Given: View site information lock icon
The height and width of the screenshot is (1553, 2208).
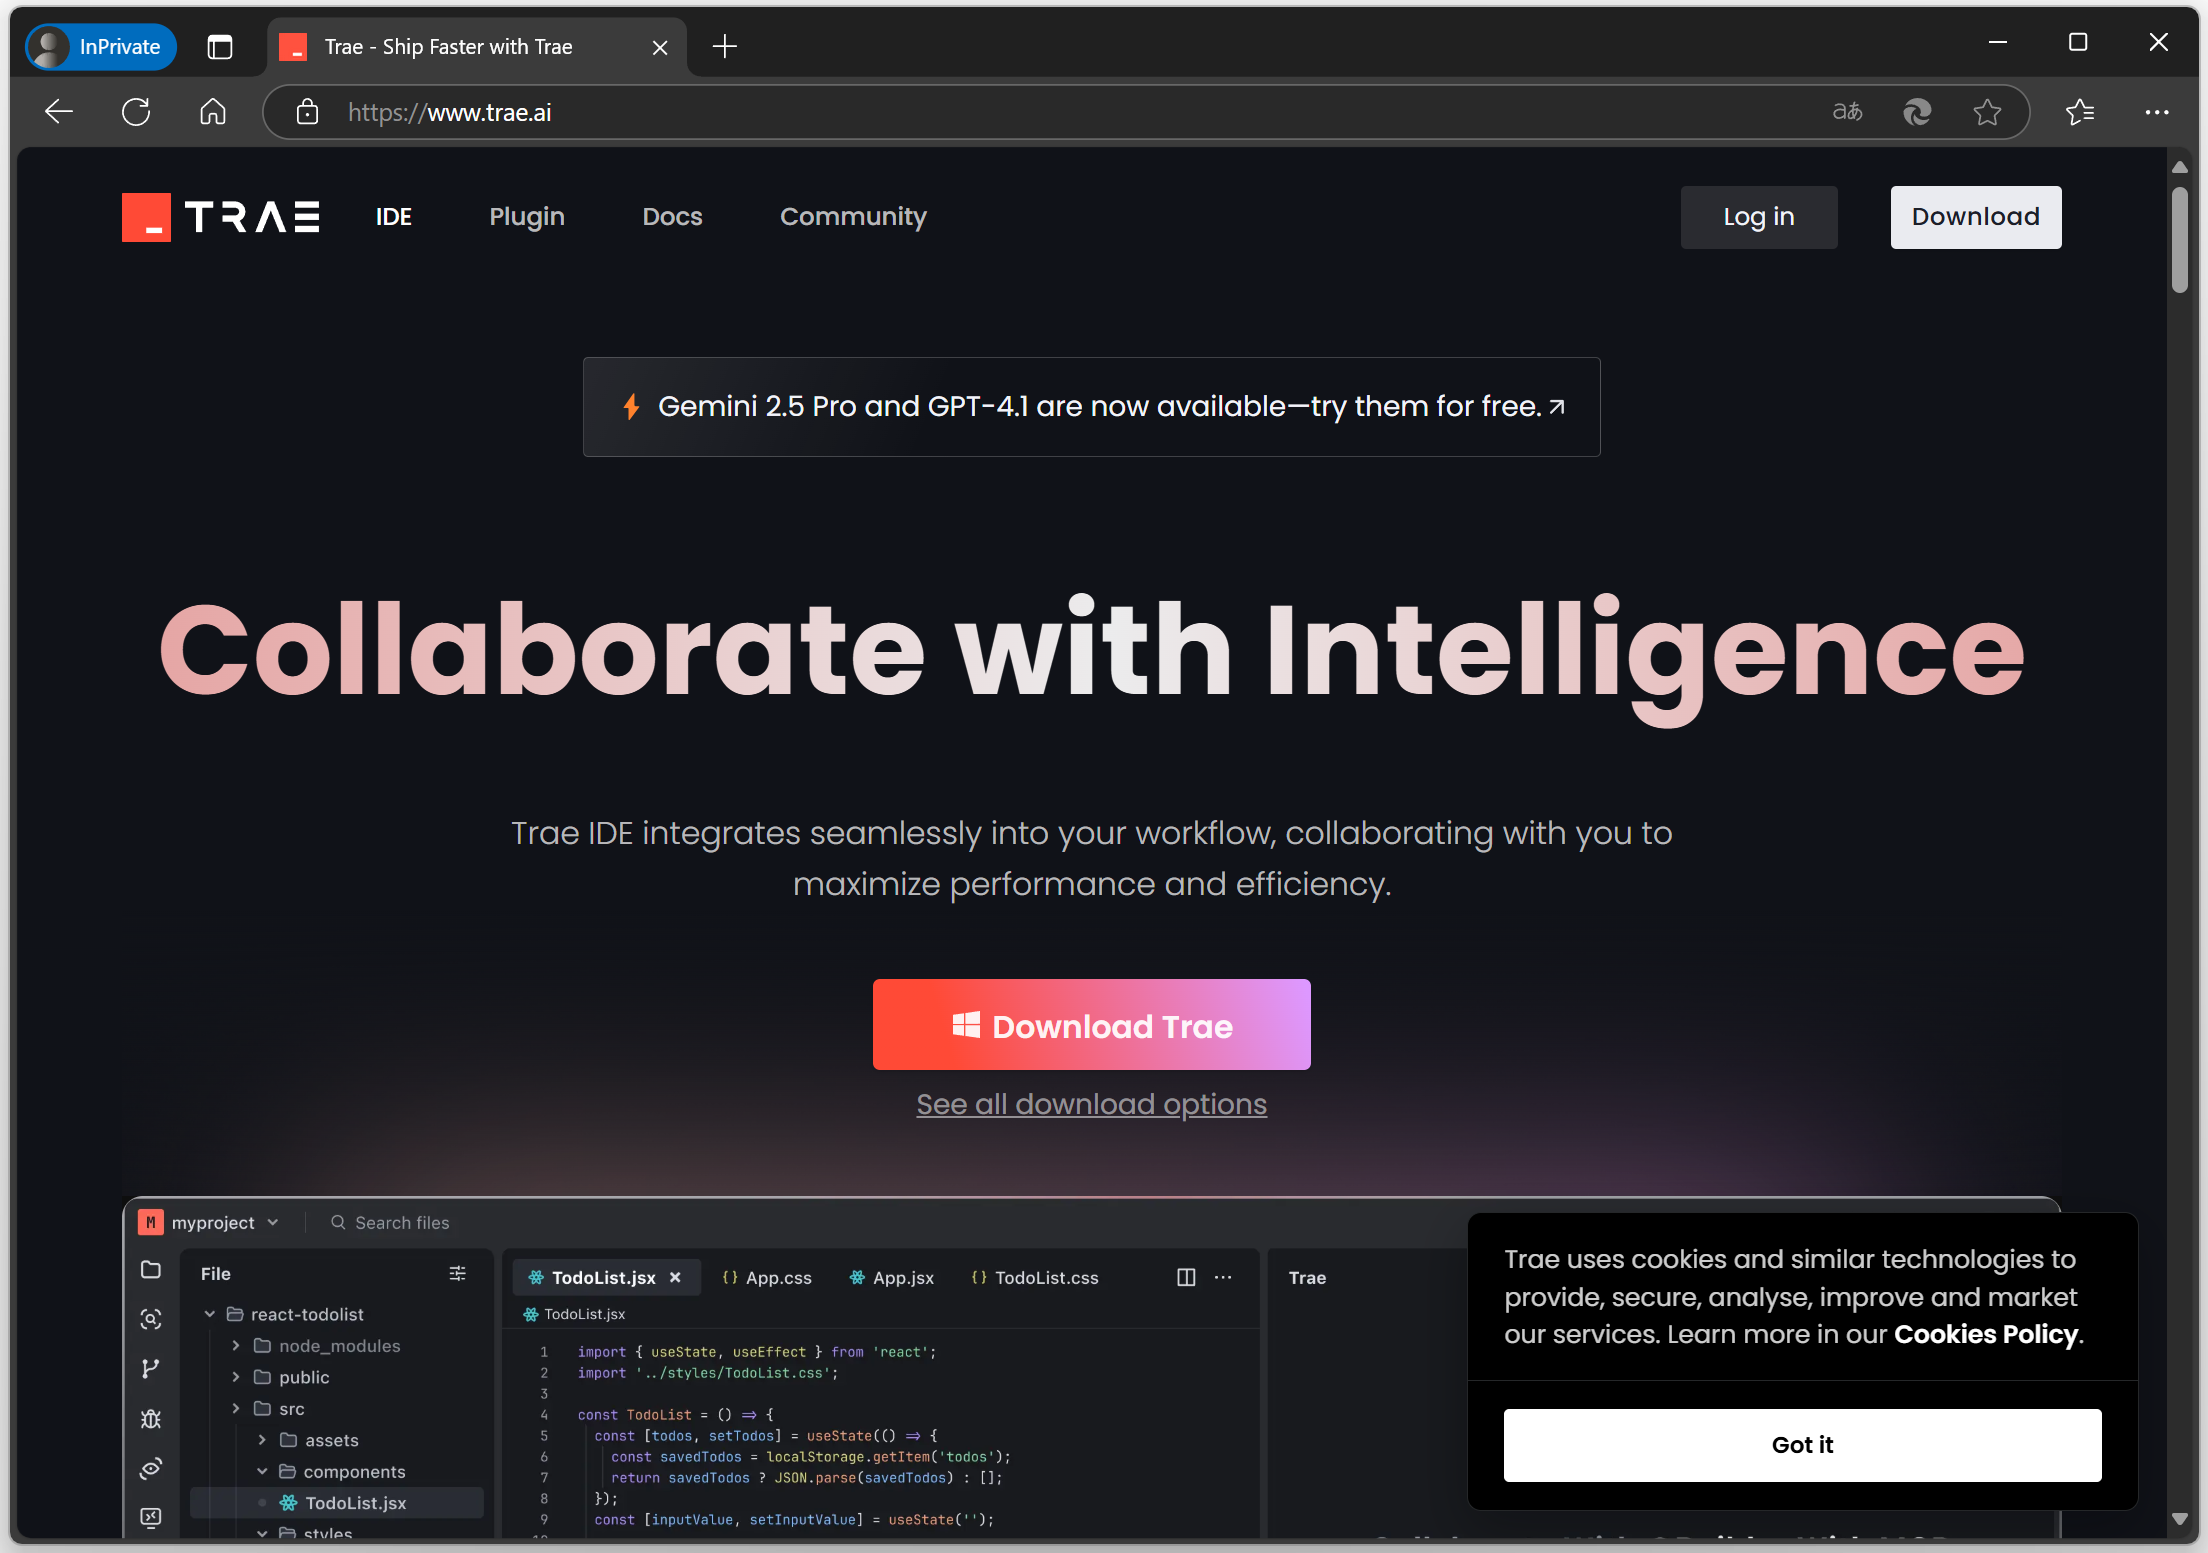Looking at the screenshot, I should click(307, 112).
